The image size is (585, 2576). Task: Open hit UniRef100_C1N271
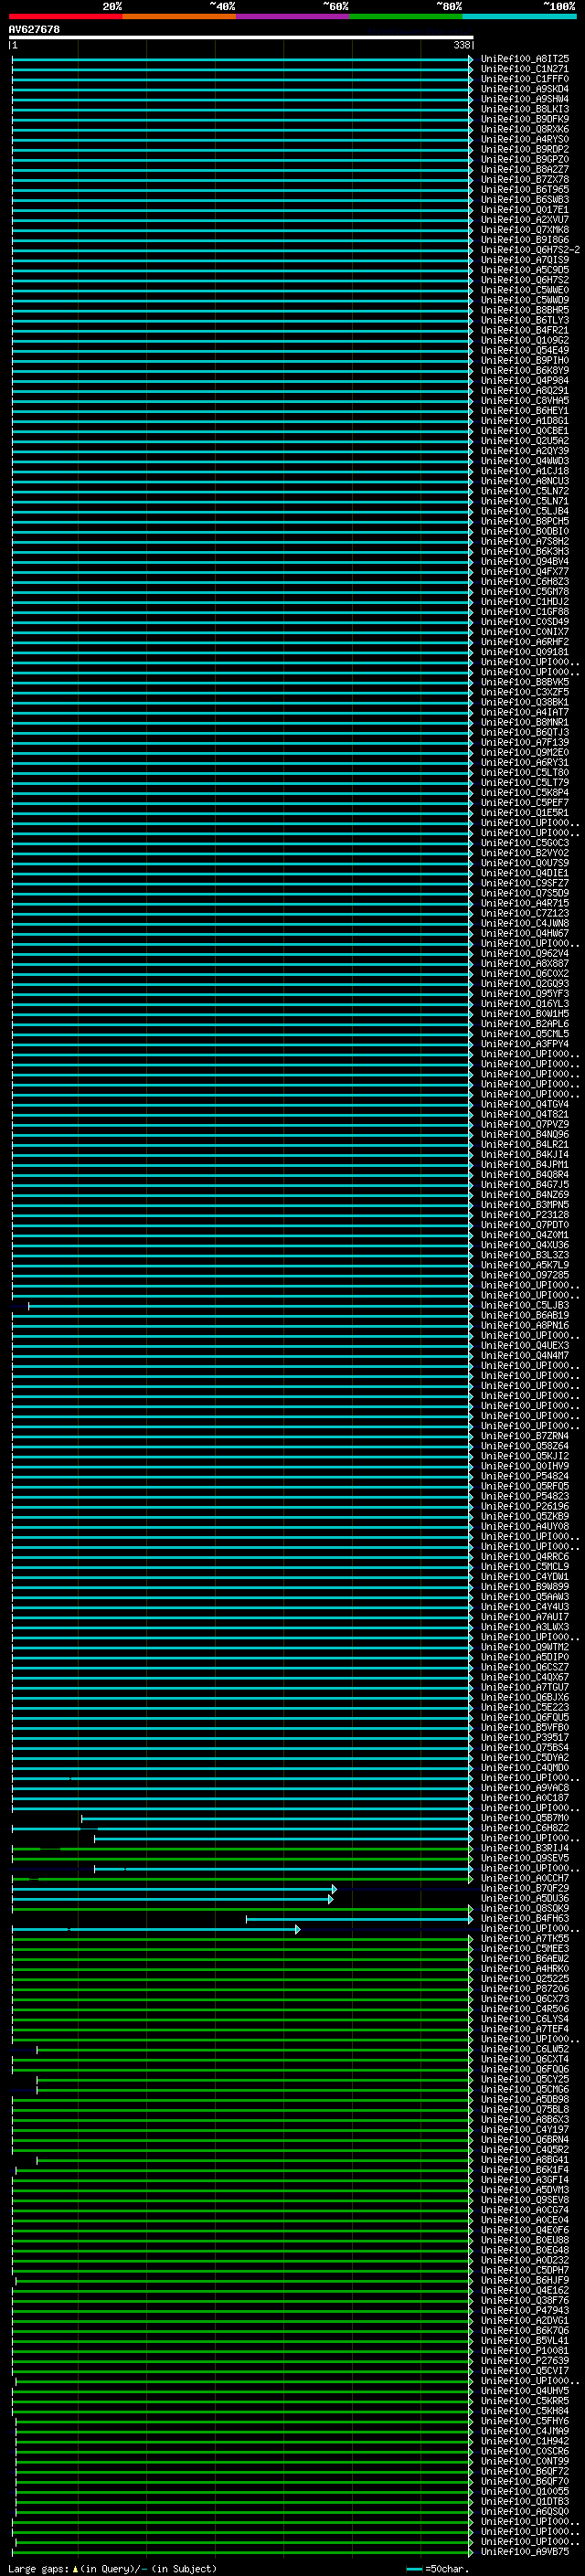(x=525, y=69)
